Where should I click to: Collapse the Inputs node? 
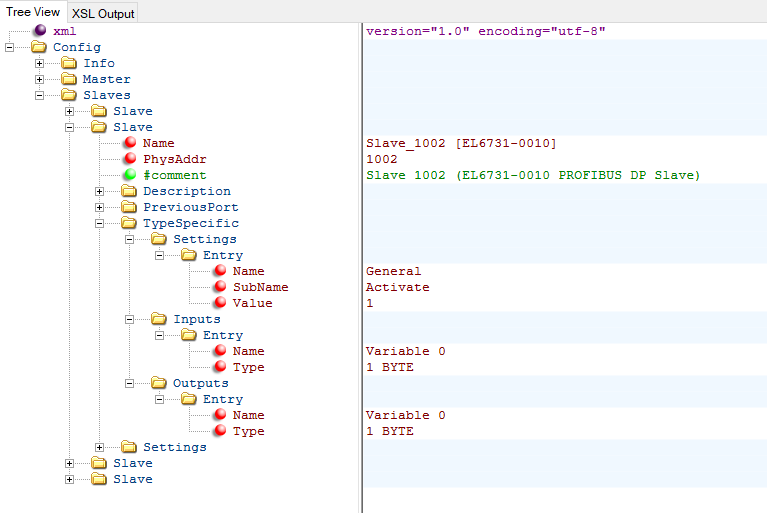(x=130, y=319)
